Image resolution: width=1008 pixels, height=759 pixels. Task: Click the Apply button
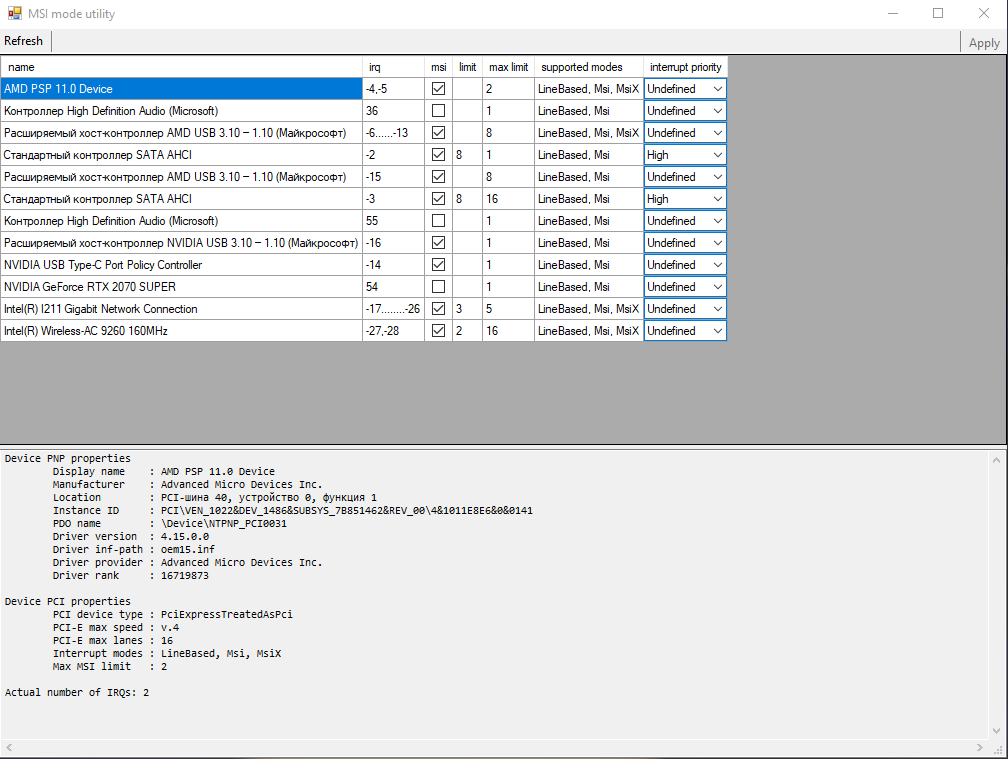(x=984, y=43)
